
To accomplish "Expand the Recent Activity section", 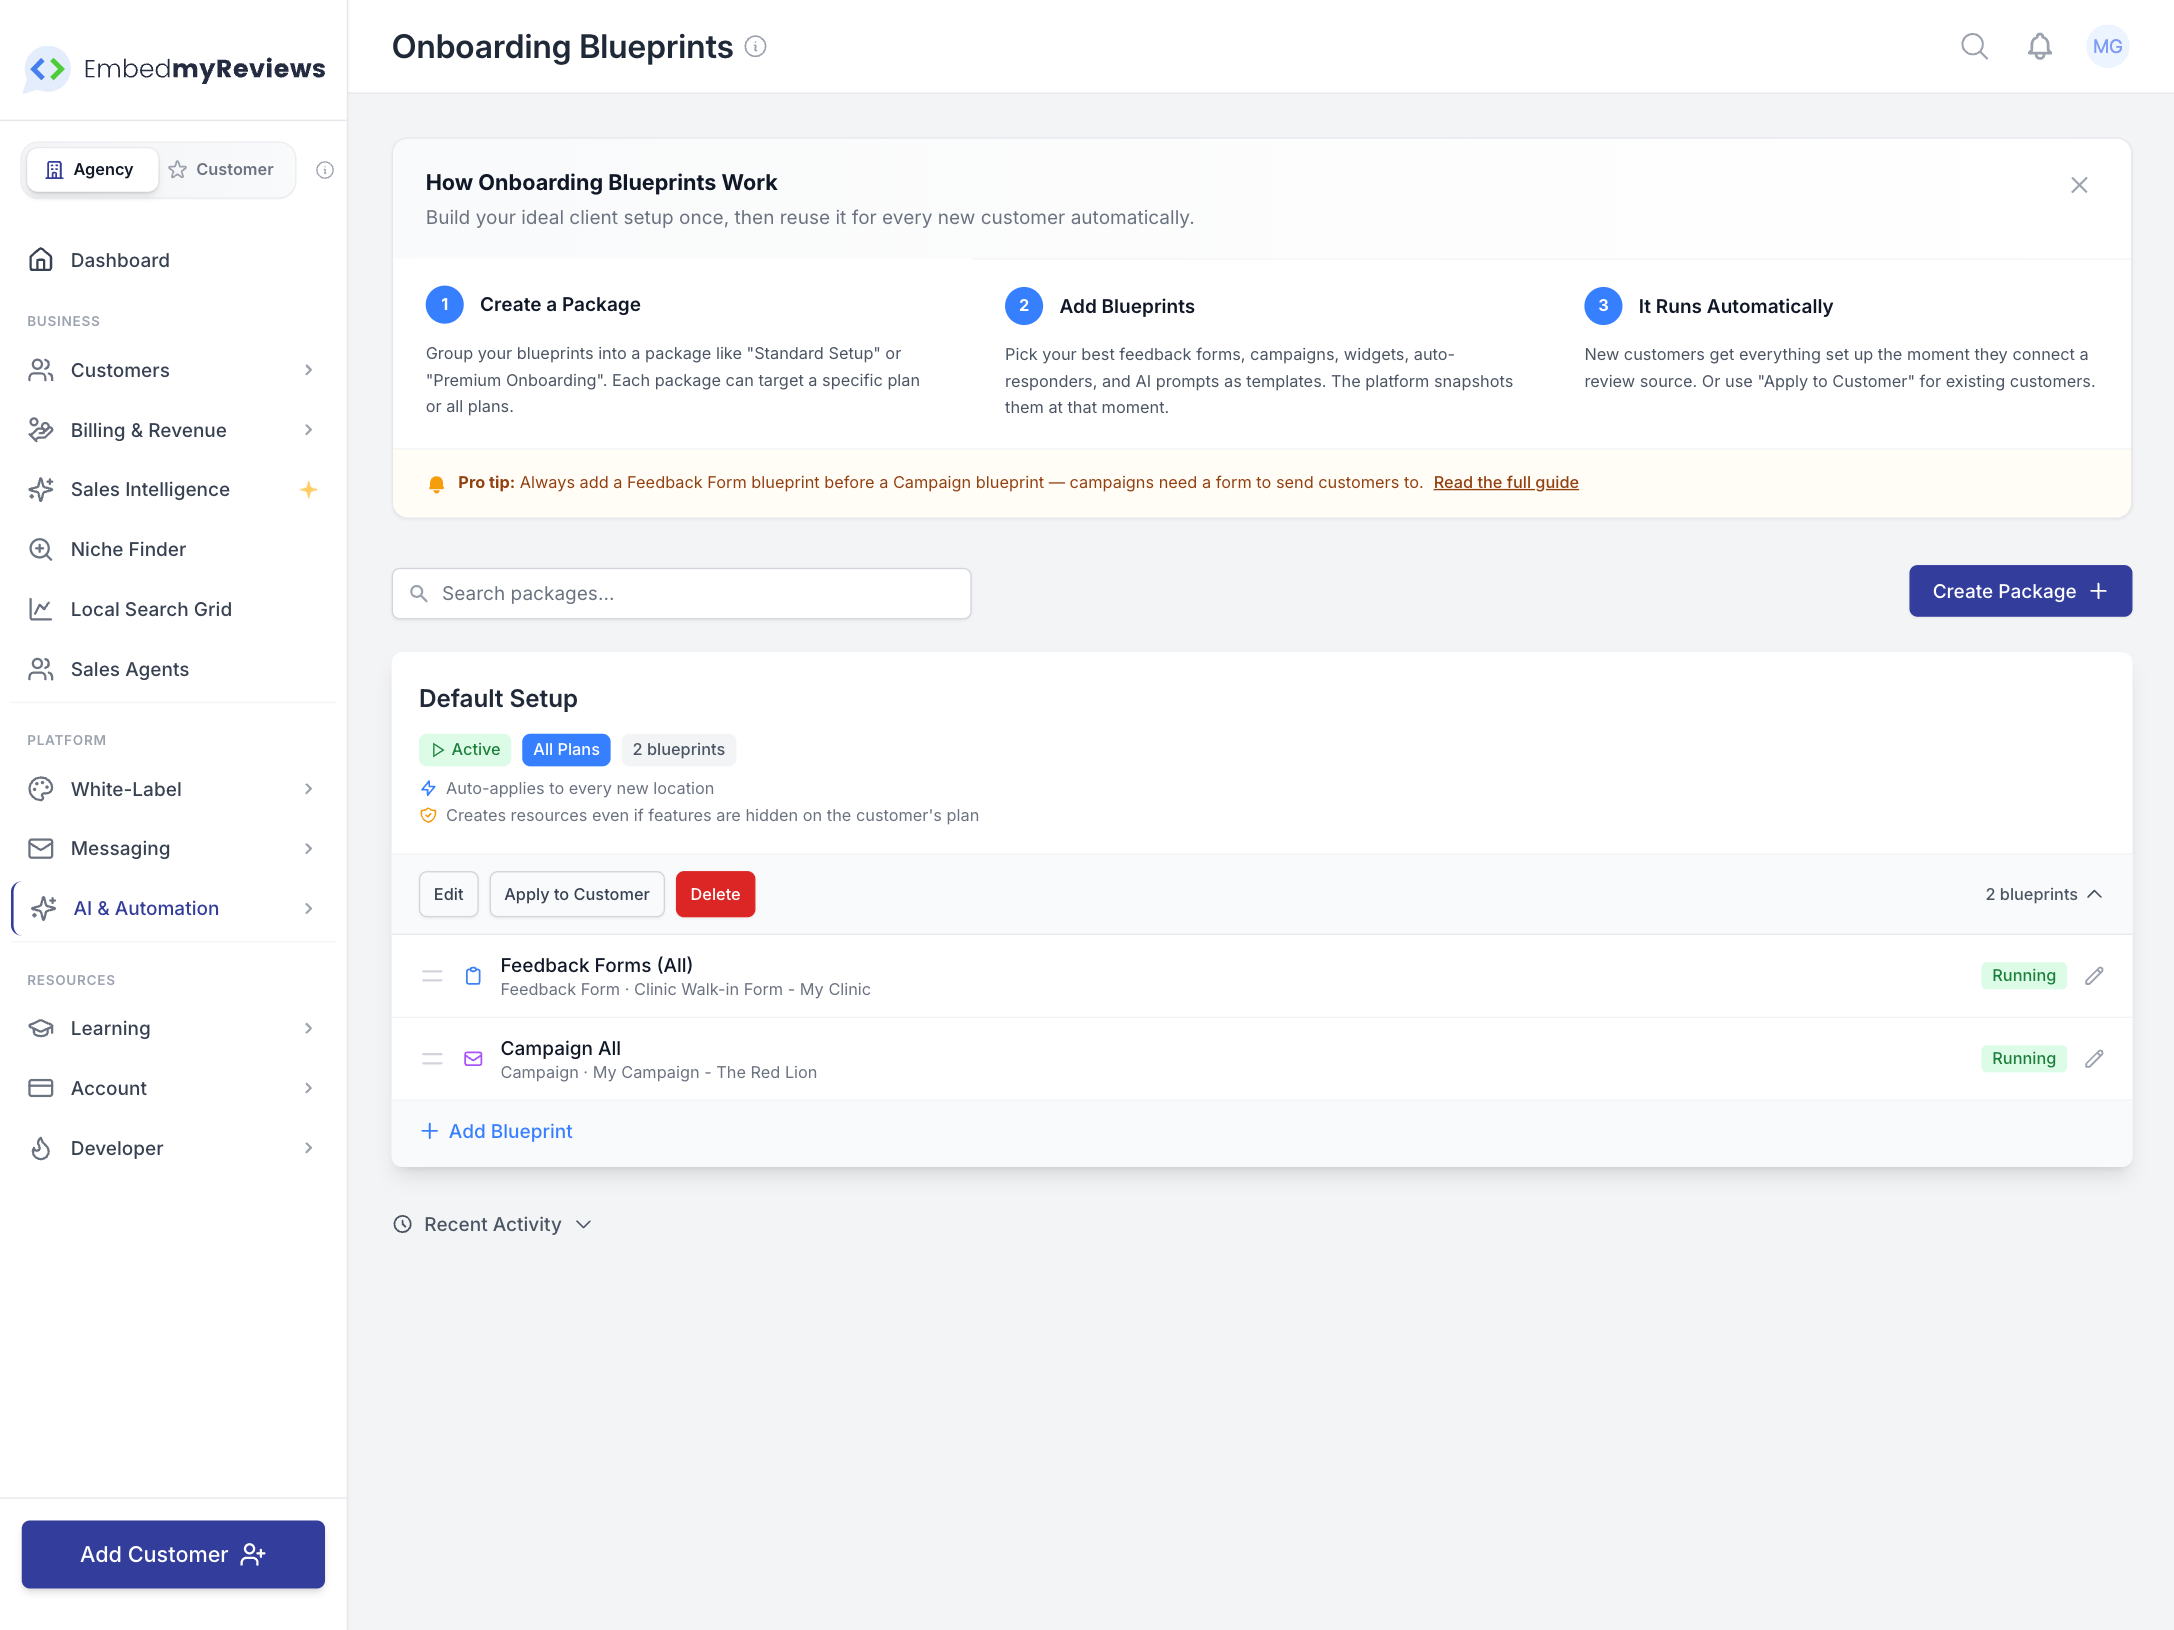I will coord(493,1224).
